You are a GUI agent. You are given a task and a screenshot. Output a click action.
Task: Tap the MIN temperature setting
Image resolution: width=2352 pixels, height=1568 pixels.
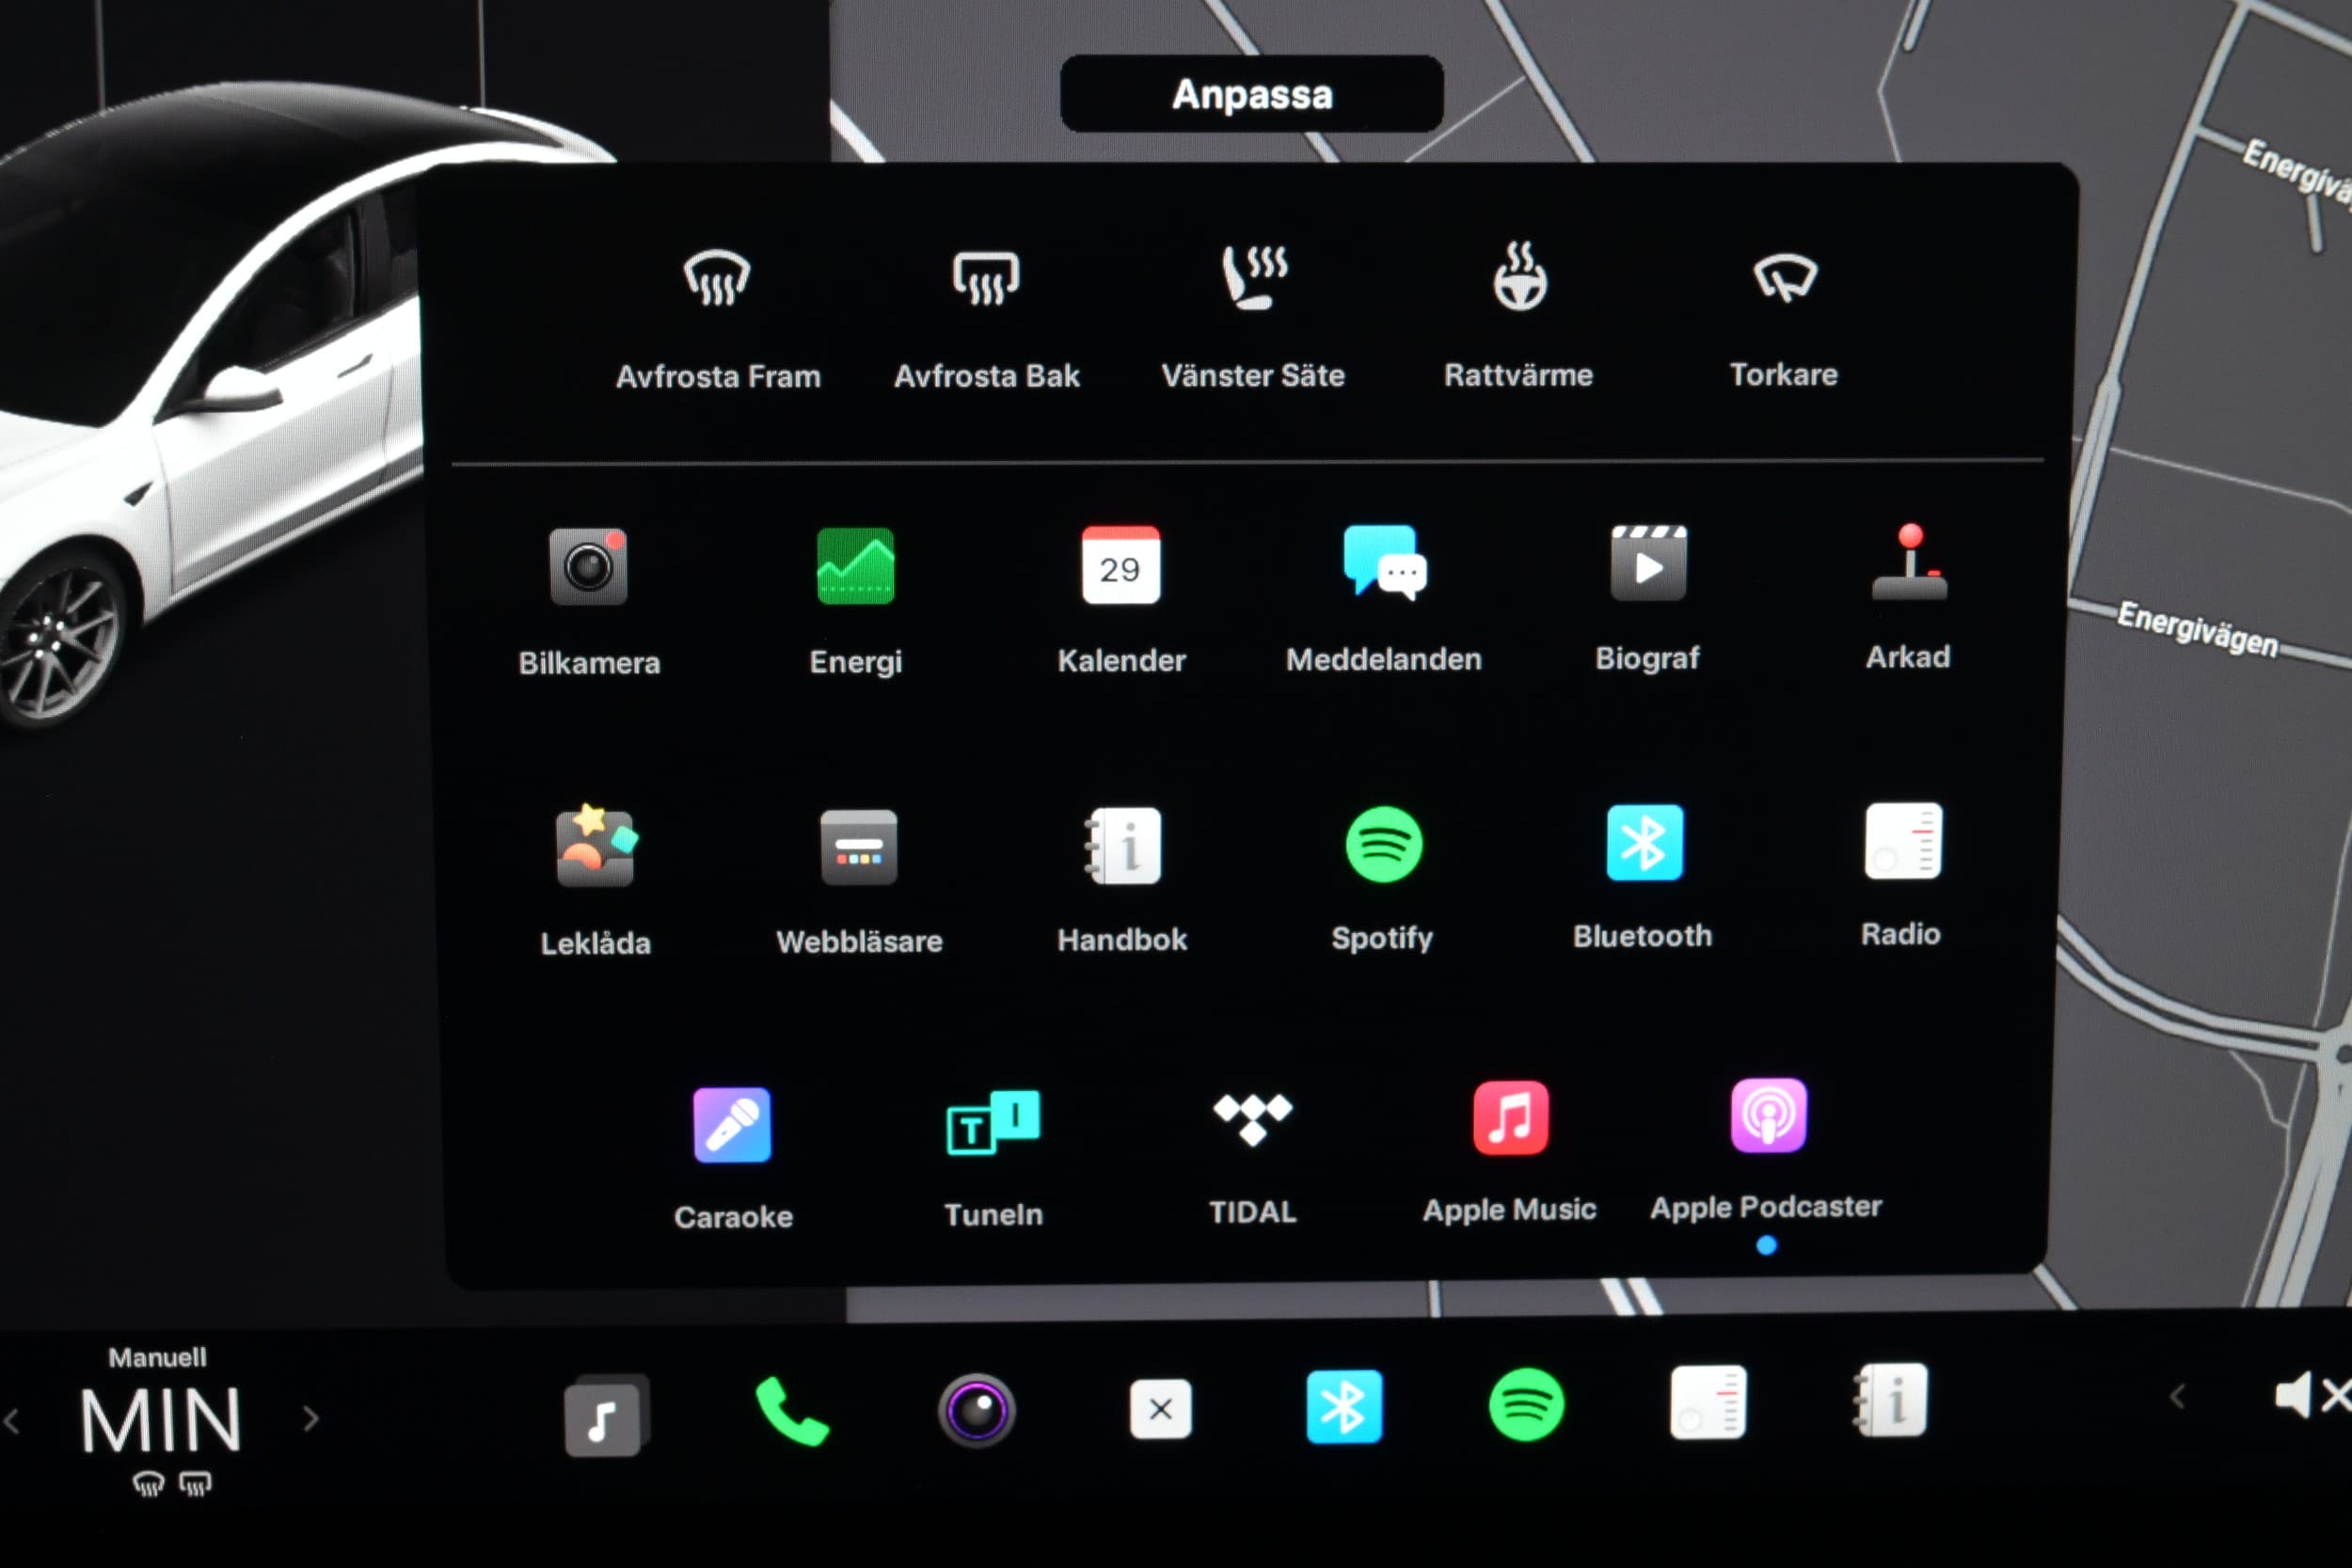click(x=161, y=1420)
